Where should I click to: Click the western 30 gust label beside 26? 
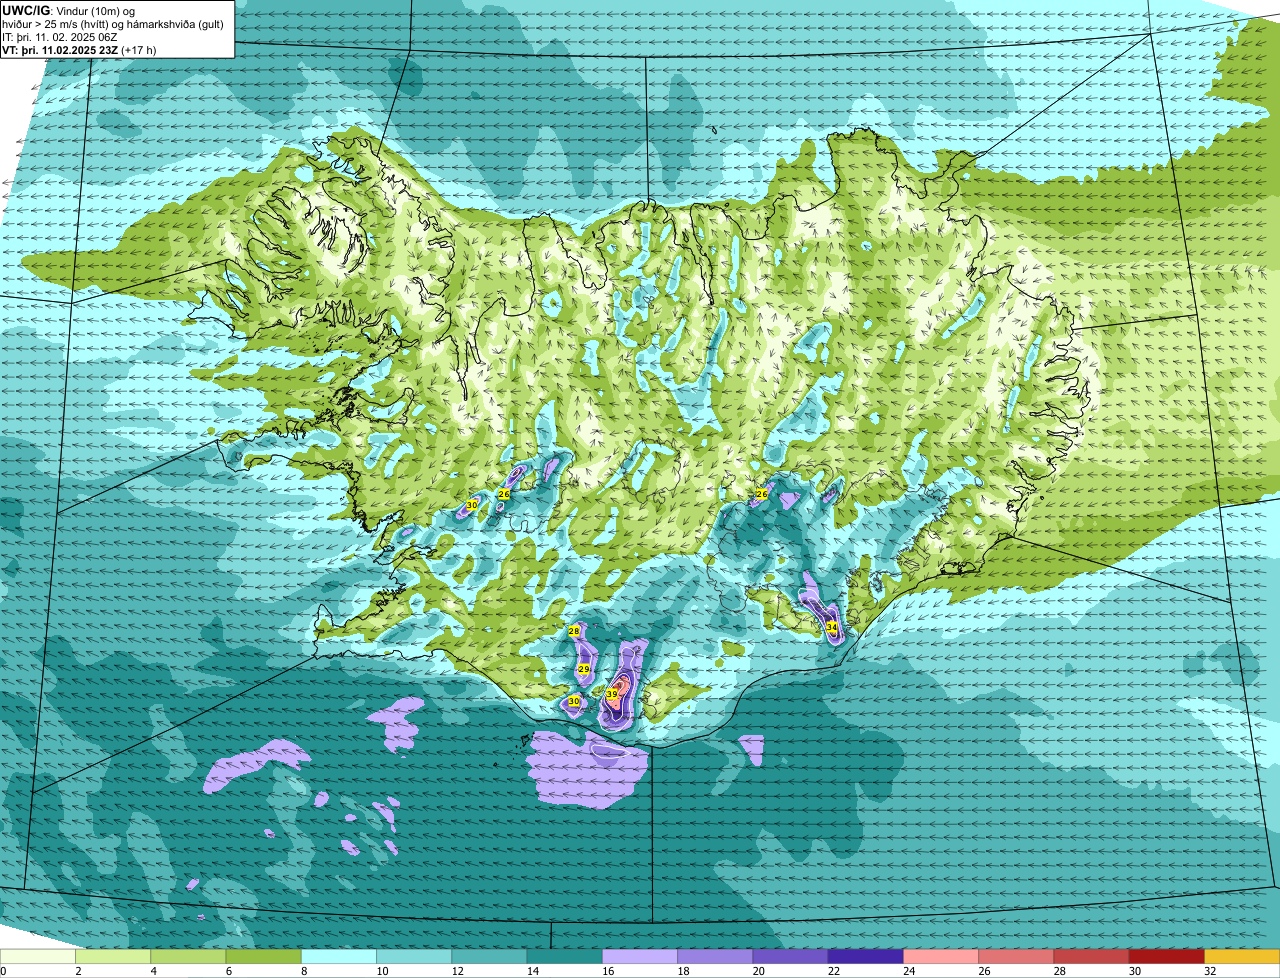tap(472, 506)
